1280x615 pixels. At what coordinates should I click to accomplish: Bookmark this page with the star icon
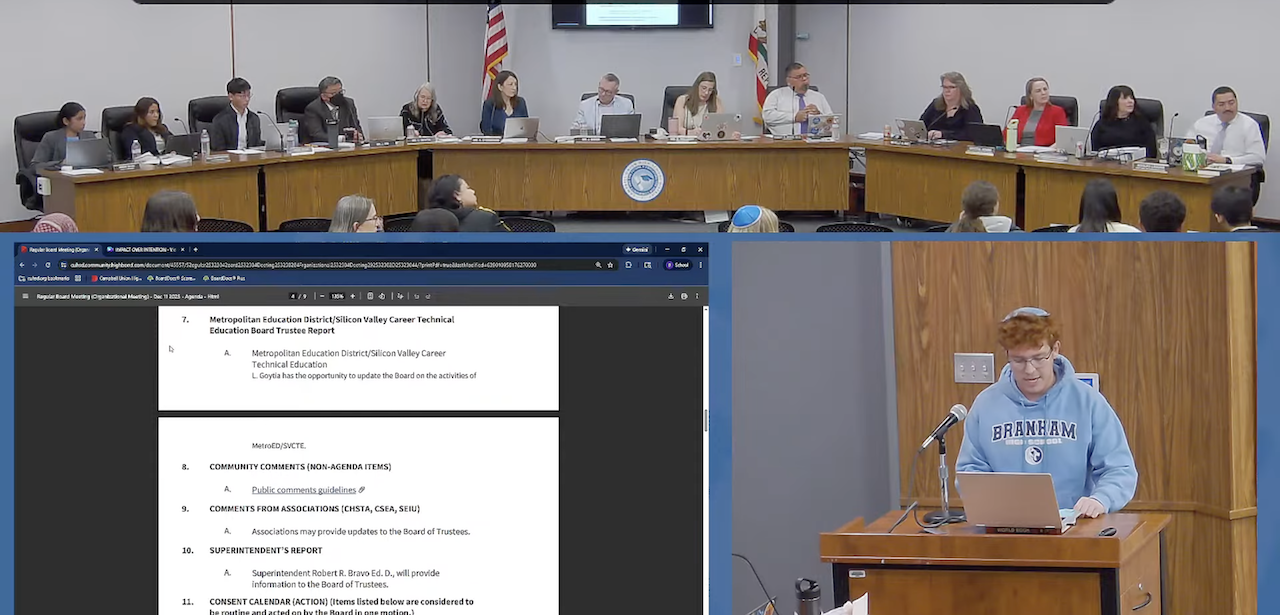click(610, 265)
